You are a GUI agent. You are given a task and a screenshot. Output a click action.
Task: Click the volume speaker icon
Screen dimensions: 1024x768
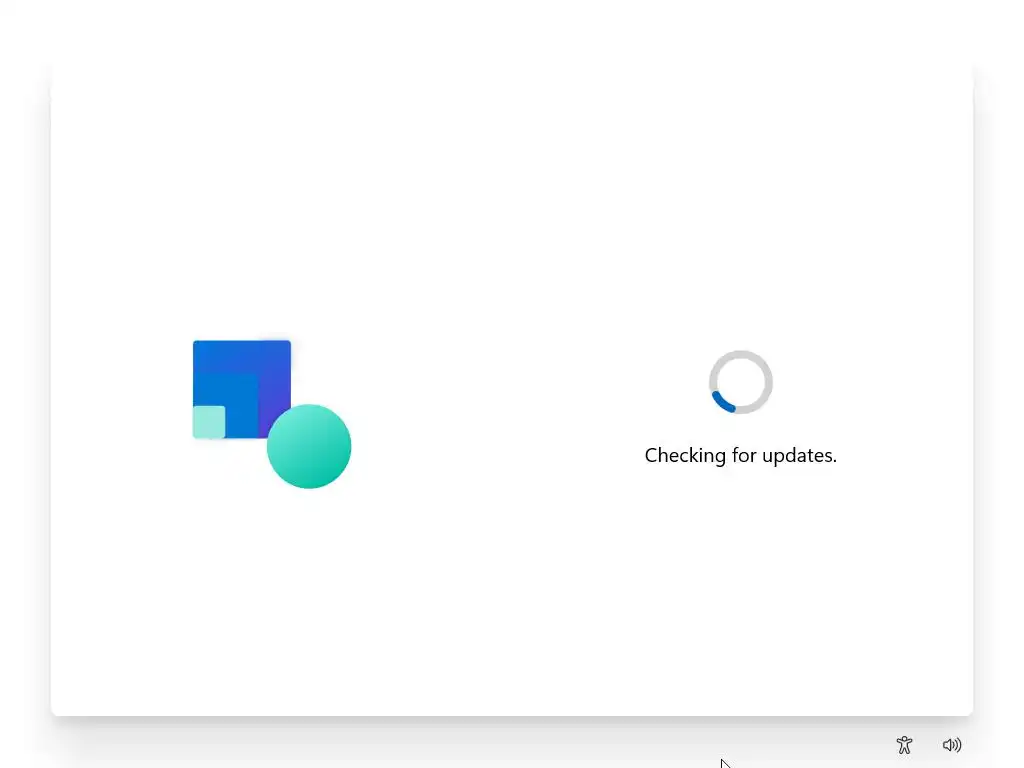[x=952, y=745]
